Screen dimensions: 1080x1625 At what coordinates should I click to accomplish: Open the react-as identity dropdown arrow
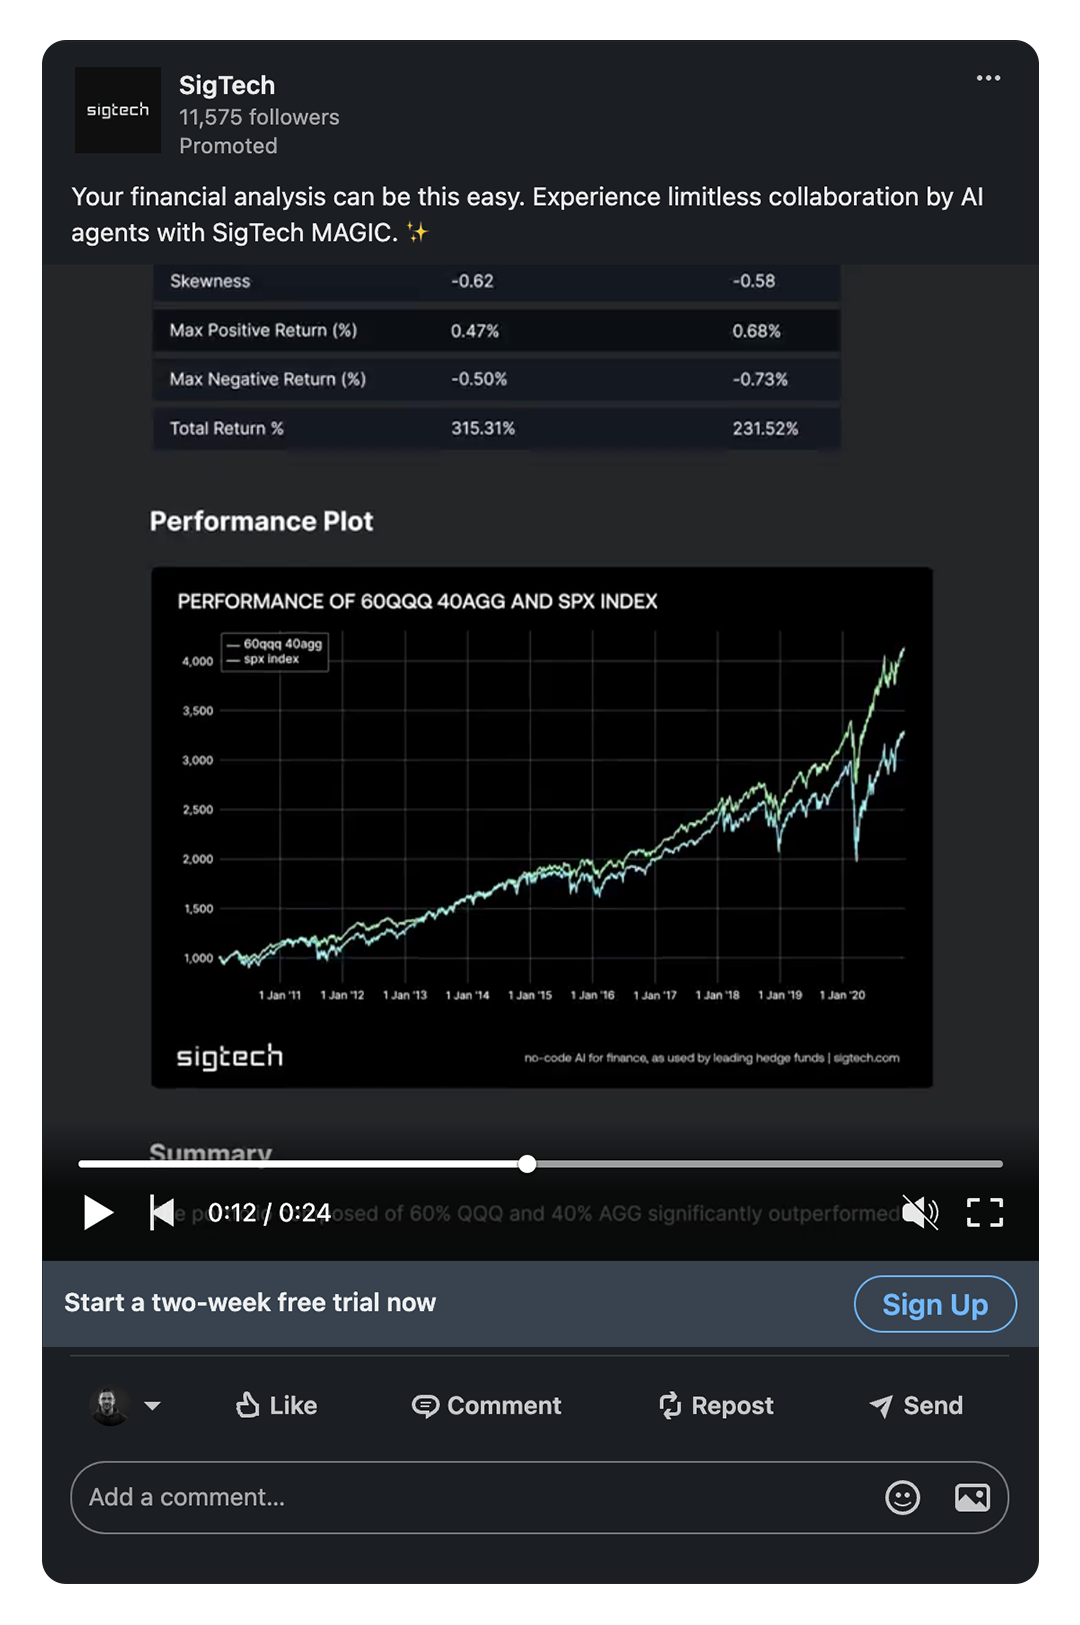(x=152, y=1405)
